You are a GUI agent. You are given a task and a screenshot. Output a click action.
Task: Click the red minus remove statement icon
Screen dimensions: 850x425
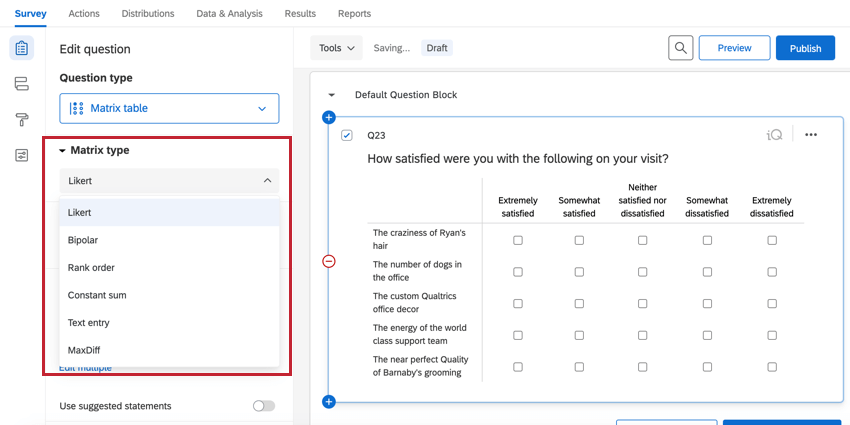coord(329,261)
